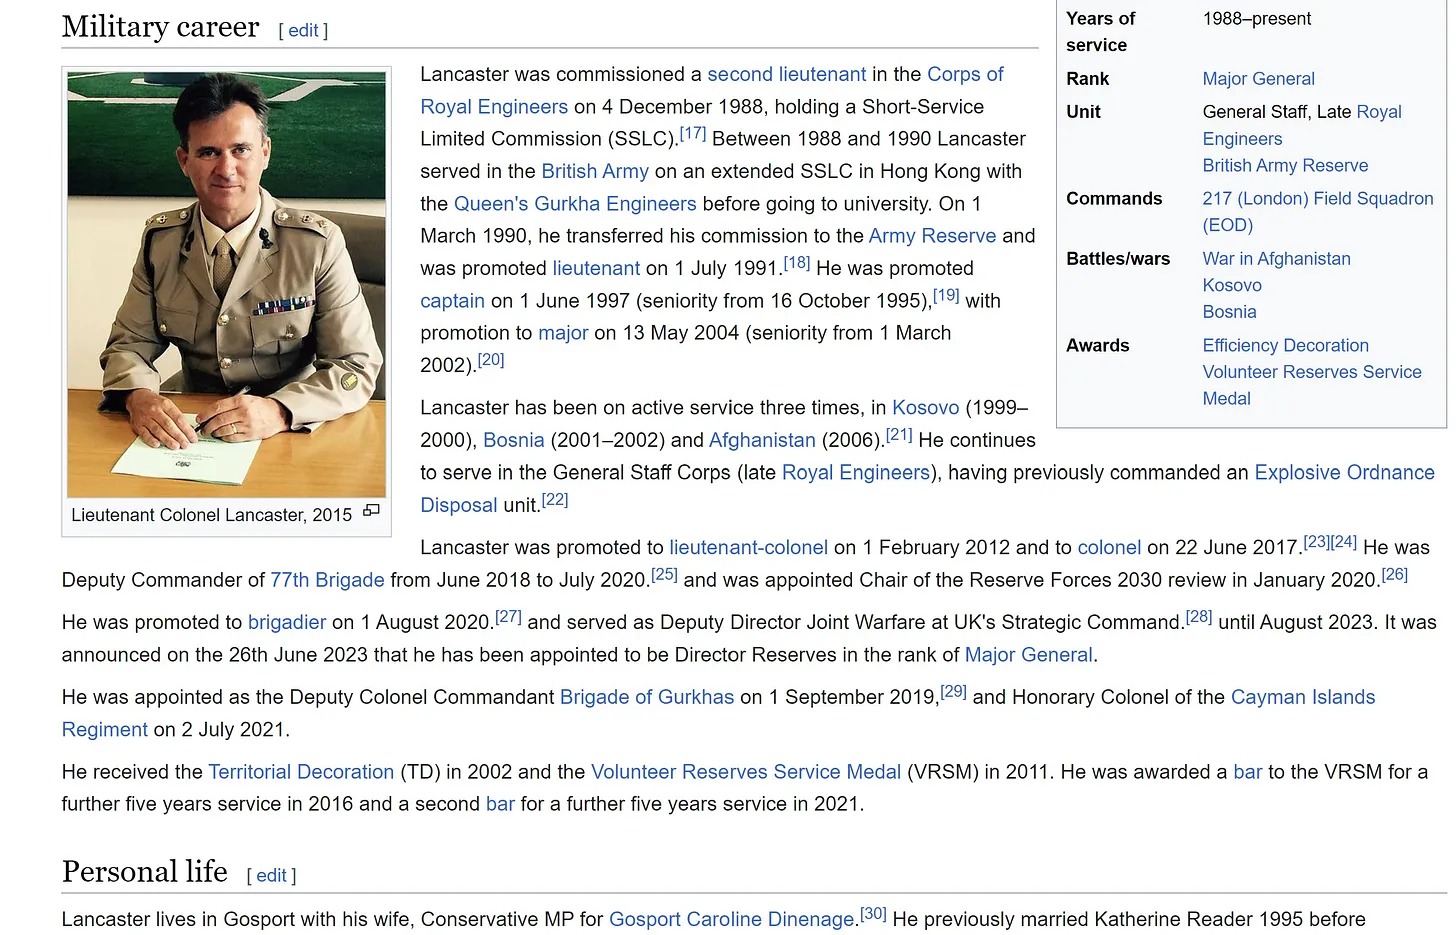Open citation reference 27

[508, 617]
